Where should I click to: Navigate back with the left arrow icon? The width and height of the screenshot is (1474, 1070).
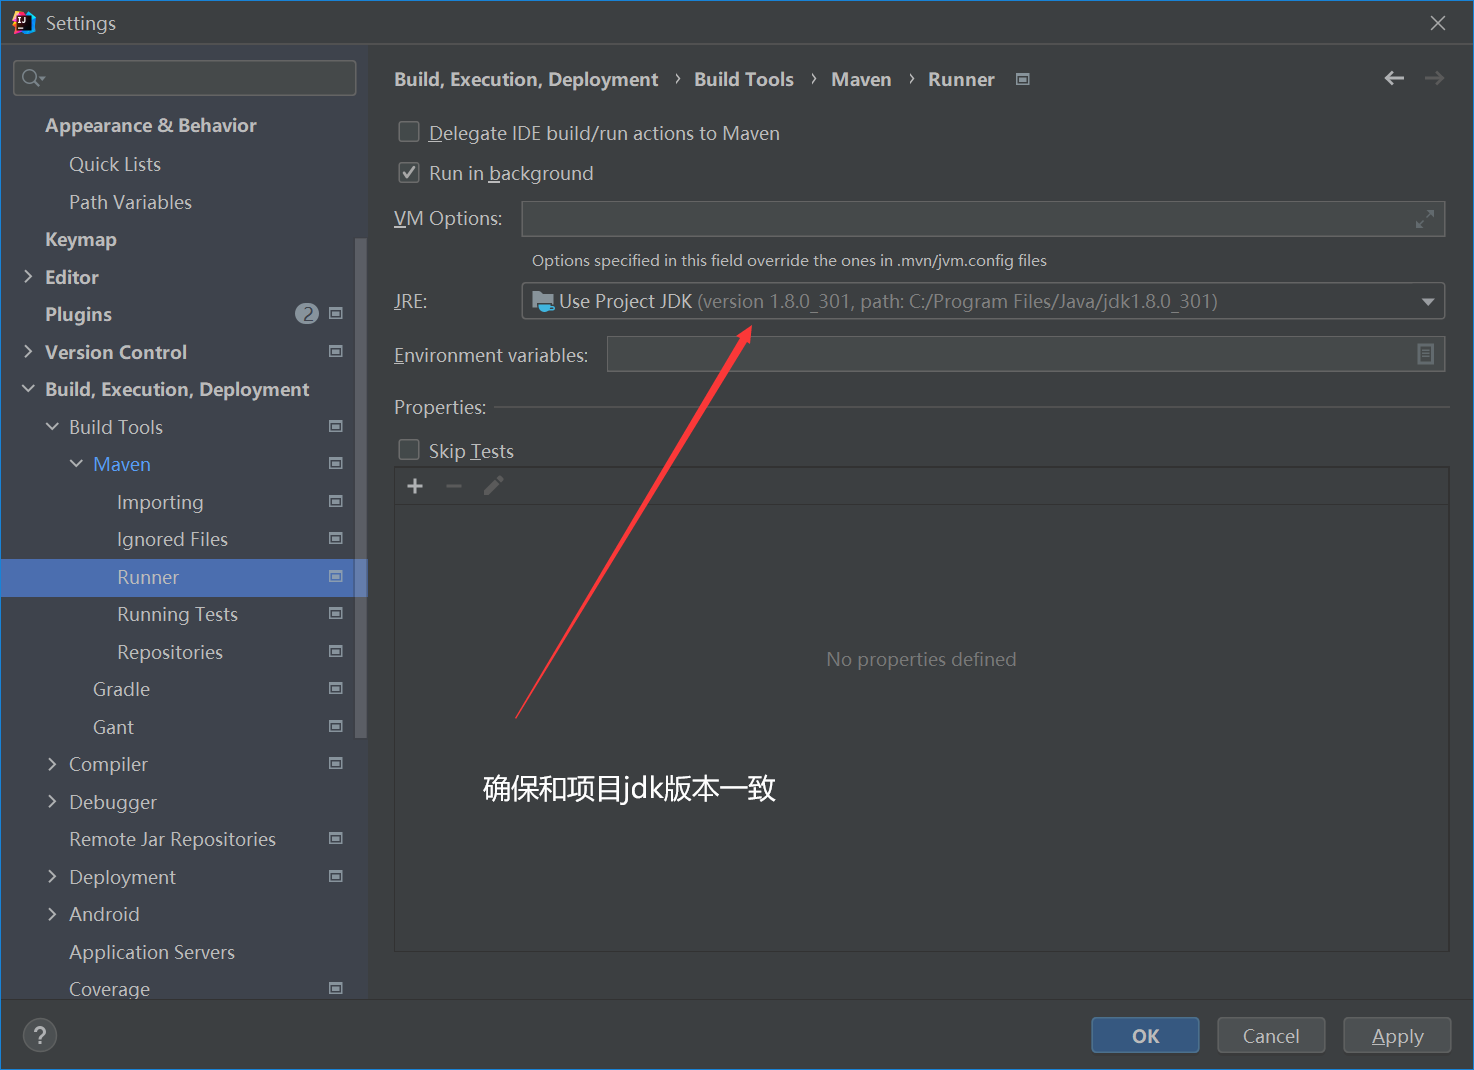tap(1394, 78)
